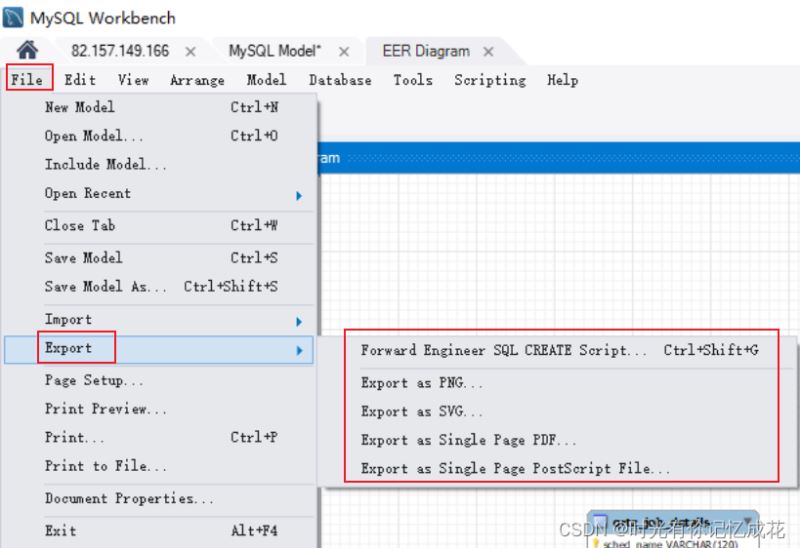Choose Export as Single Page PostScript File...
The image size is (800, 548).
(x=559, y=468)
